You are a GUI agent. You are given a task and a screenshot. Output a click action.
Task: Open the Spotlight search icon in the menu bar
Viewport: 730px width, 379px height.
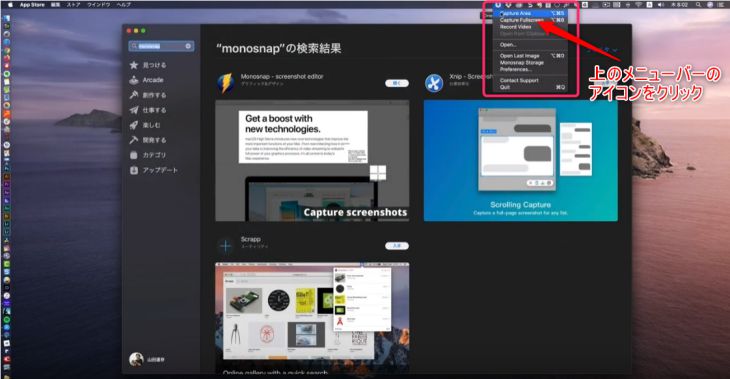[698, 5]
